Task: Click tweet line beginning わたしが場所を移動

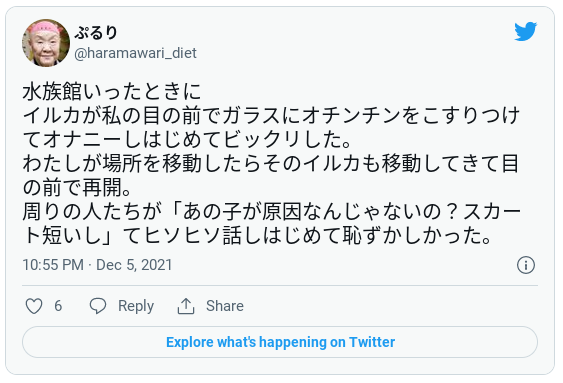Action: click(270, 163)
